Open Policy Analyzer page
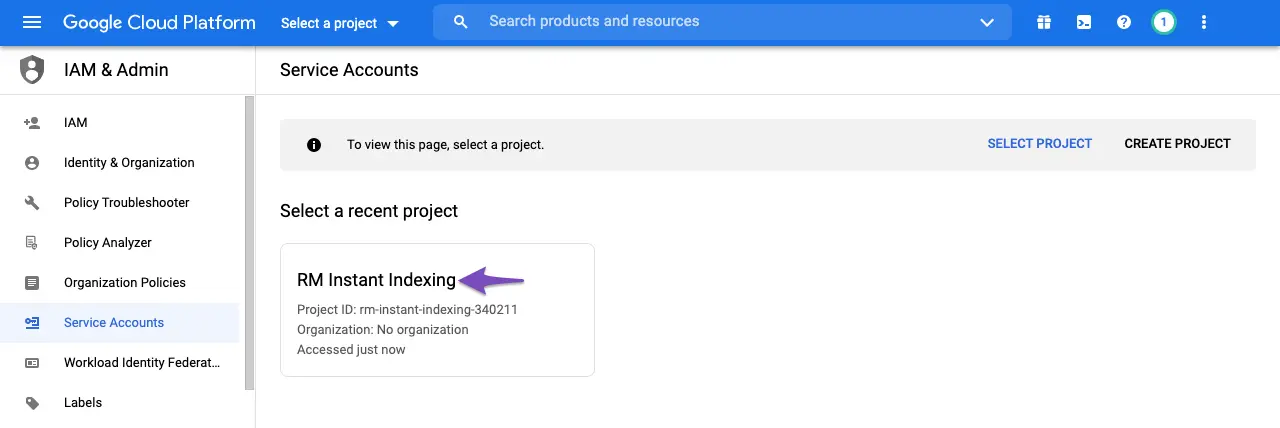This screenshot has height=428, width=1280. click(108, 243)
